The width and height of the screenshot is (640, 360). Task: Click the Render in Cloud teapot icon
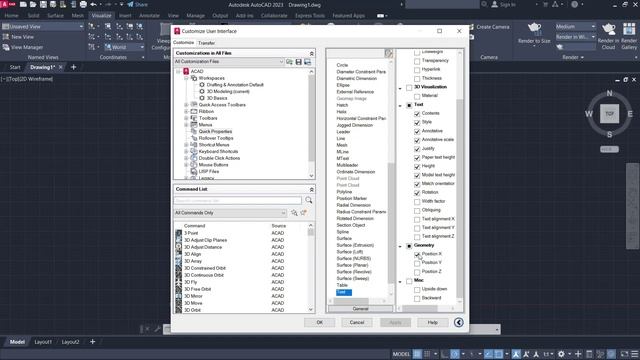pyautogui.click(x=608, y=29)
